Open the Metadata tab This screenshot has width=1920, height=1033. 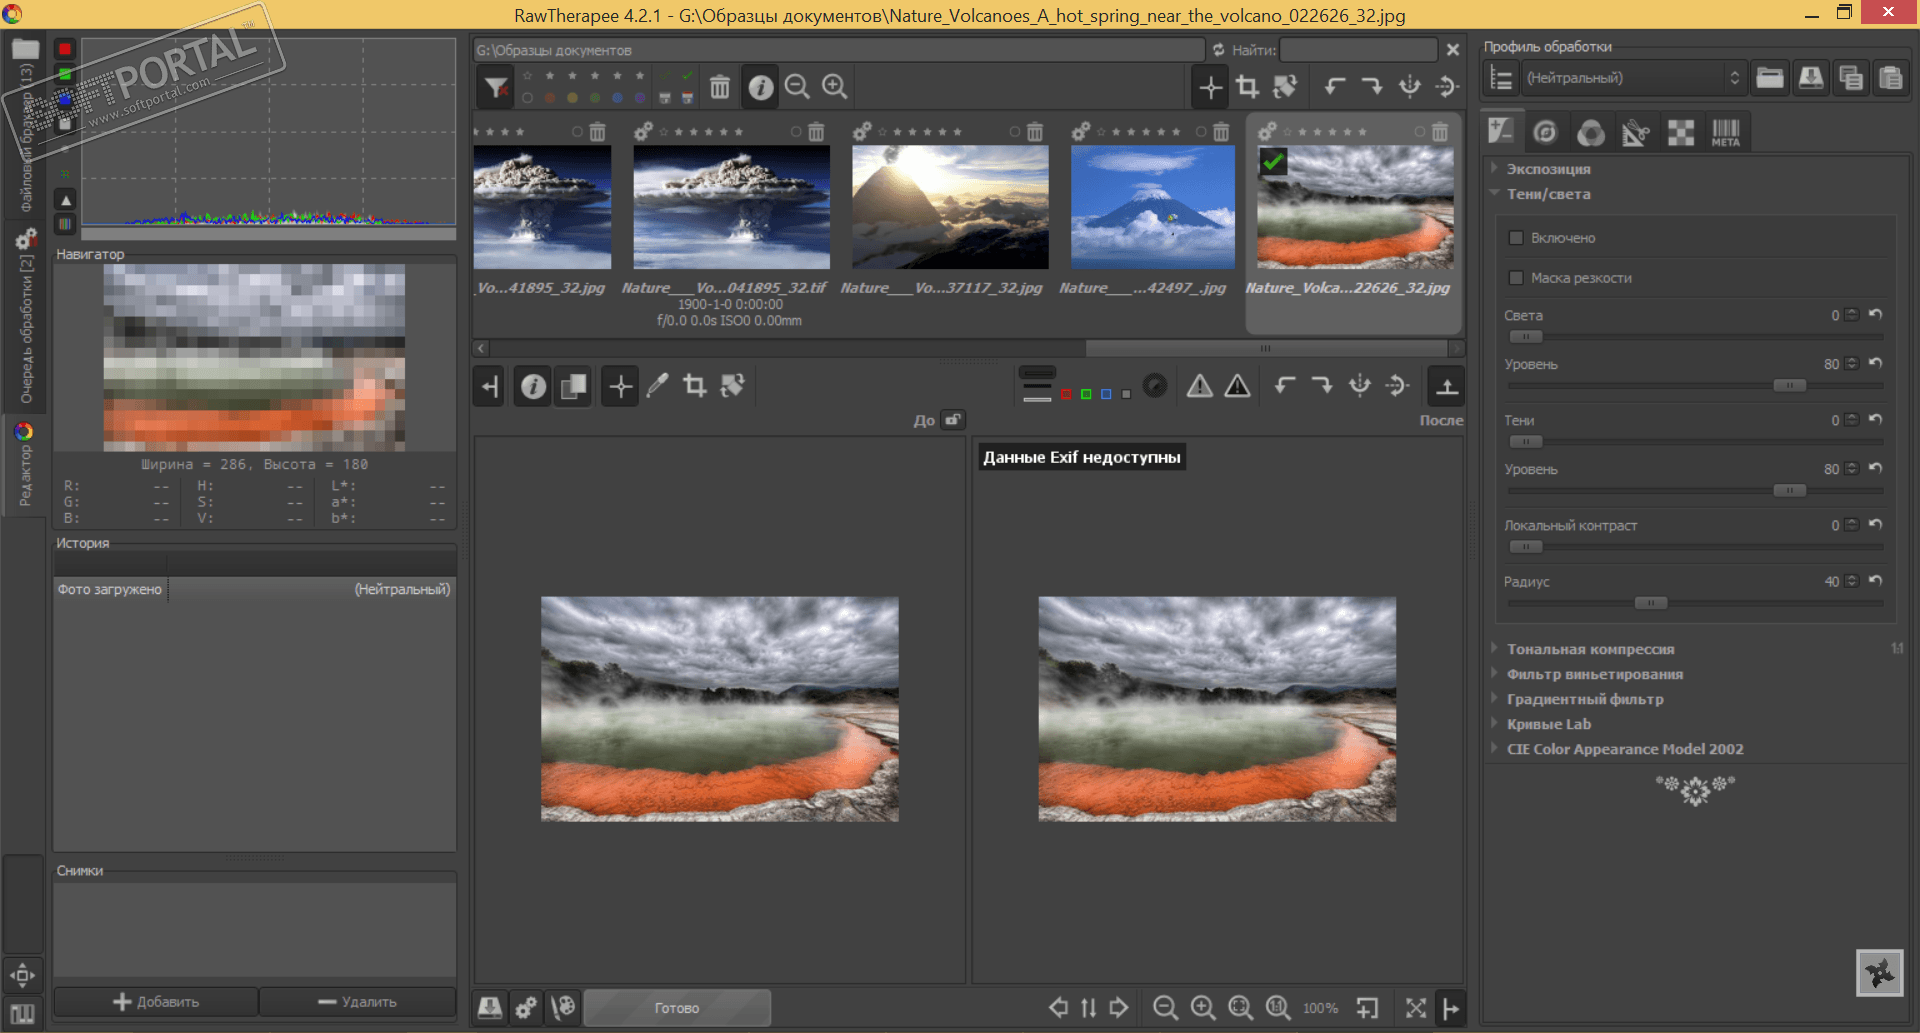[1725, 132]
